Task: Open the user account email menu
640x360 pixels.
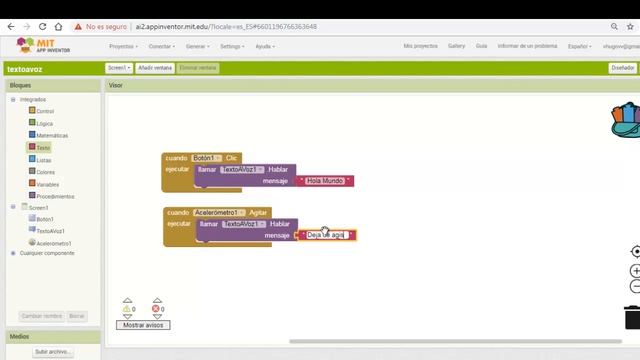Action: (x=621, y=46)
